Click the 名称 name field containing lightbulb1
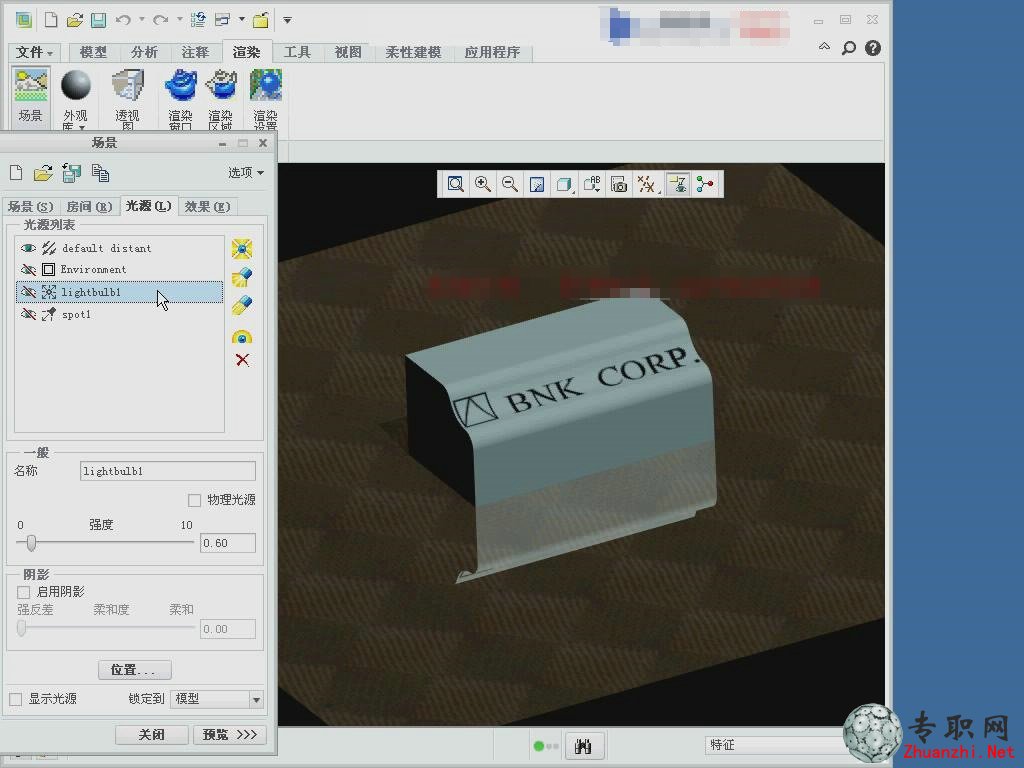 (x=168, y=471)
